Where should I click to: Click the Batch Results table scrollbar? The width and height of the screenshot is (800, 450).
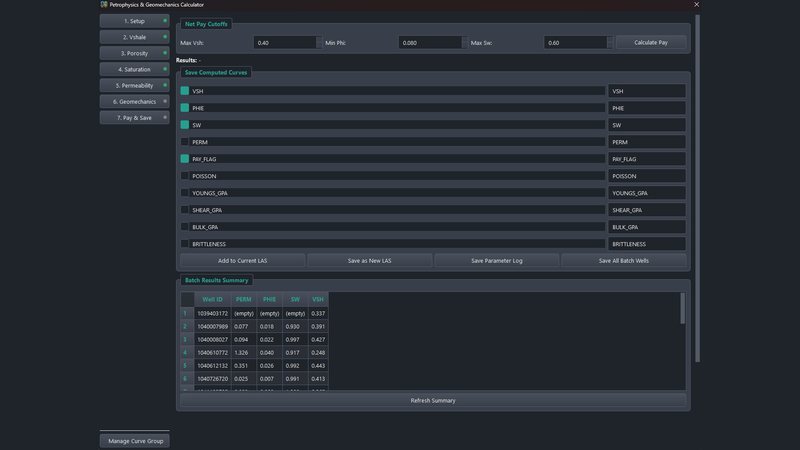[683, 308]
